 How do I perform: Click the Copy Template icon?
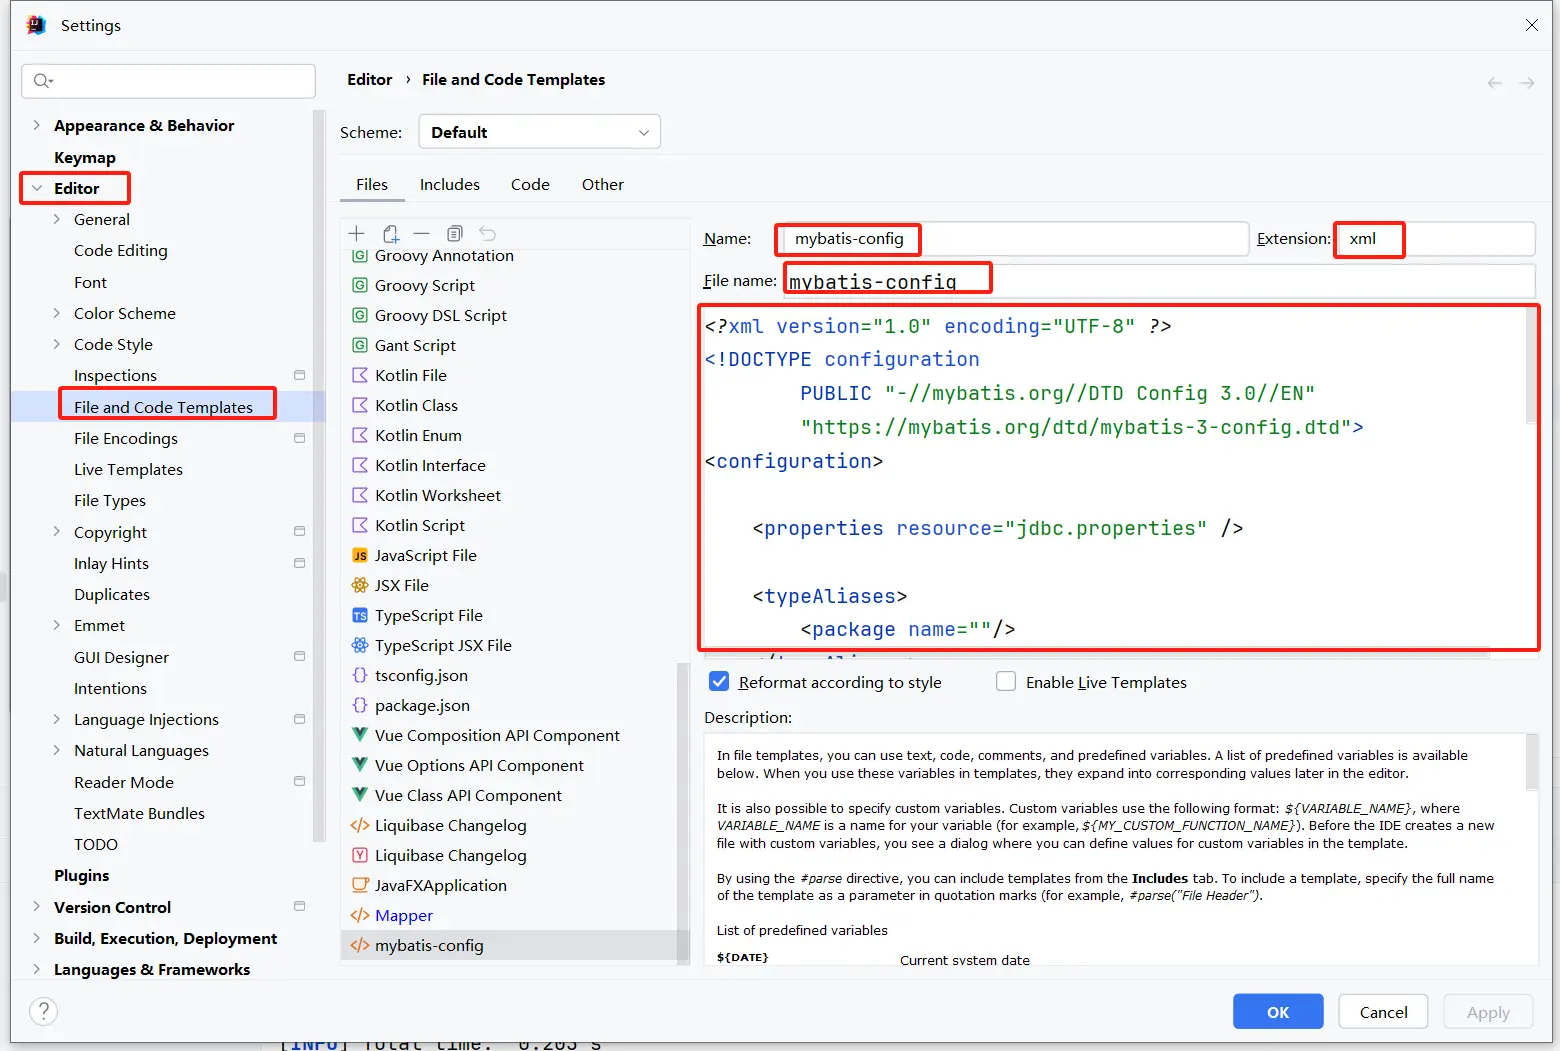pos(454,234)
